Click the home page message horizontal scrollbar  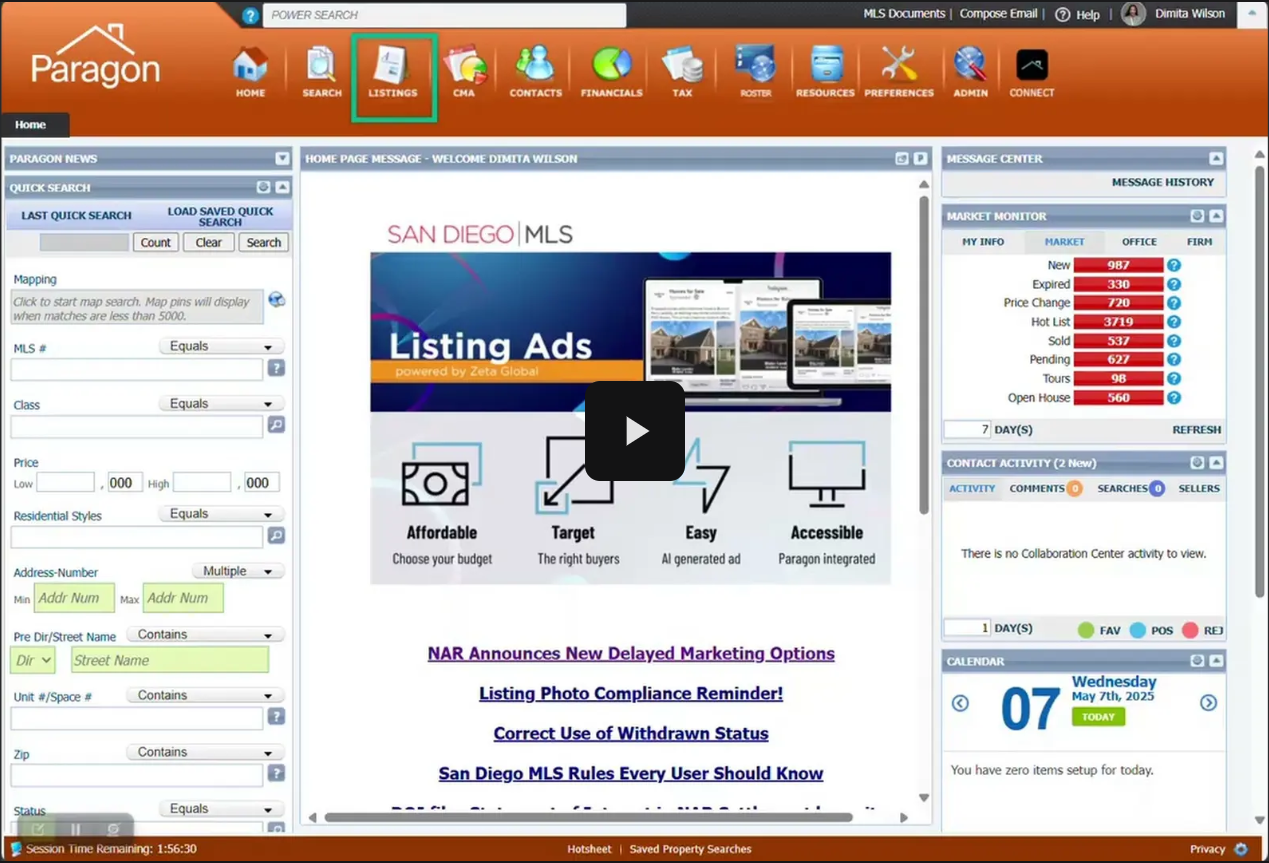[588, 817]
